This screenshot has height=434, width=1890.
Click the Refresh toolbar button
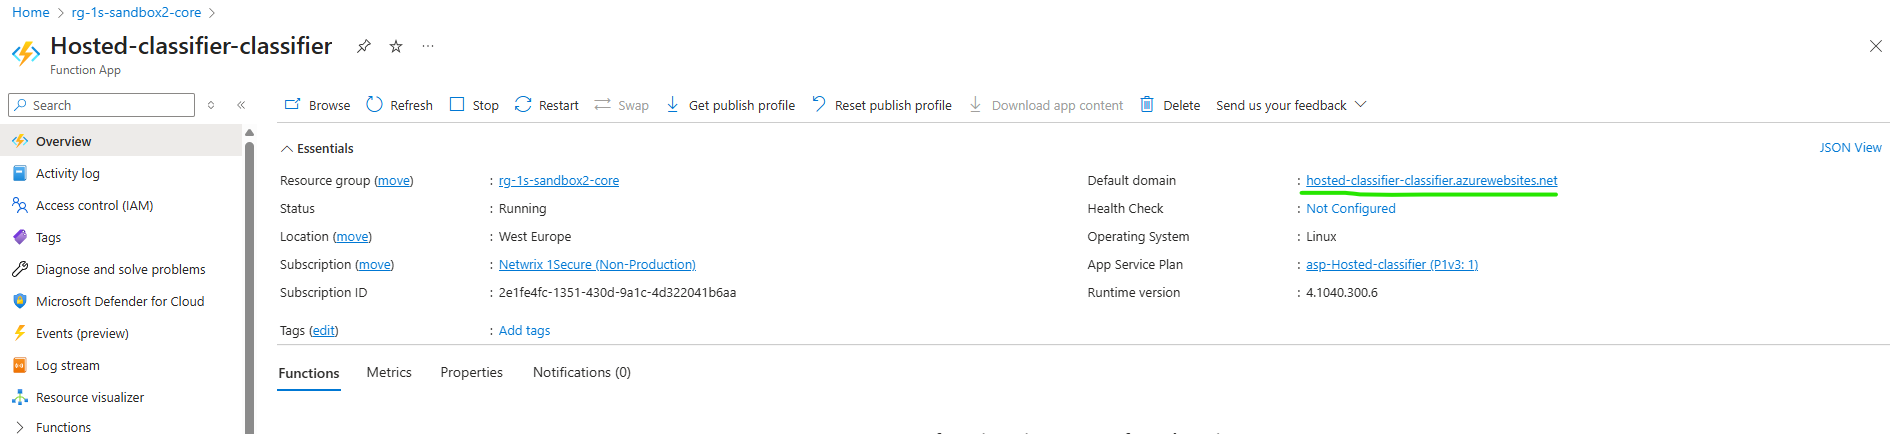(x=400, y=105)
